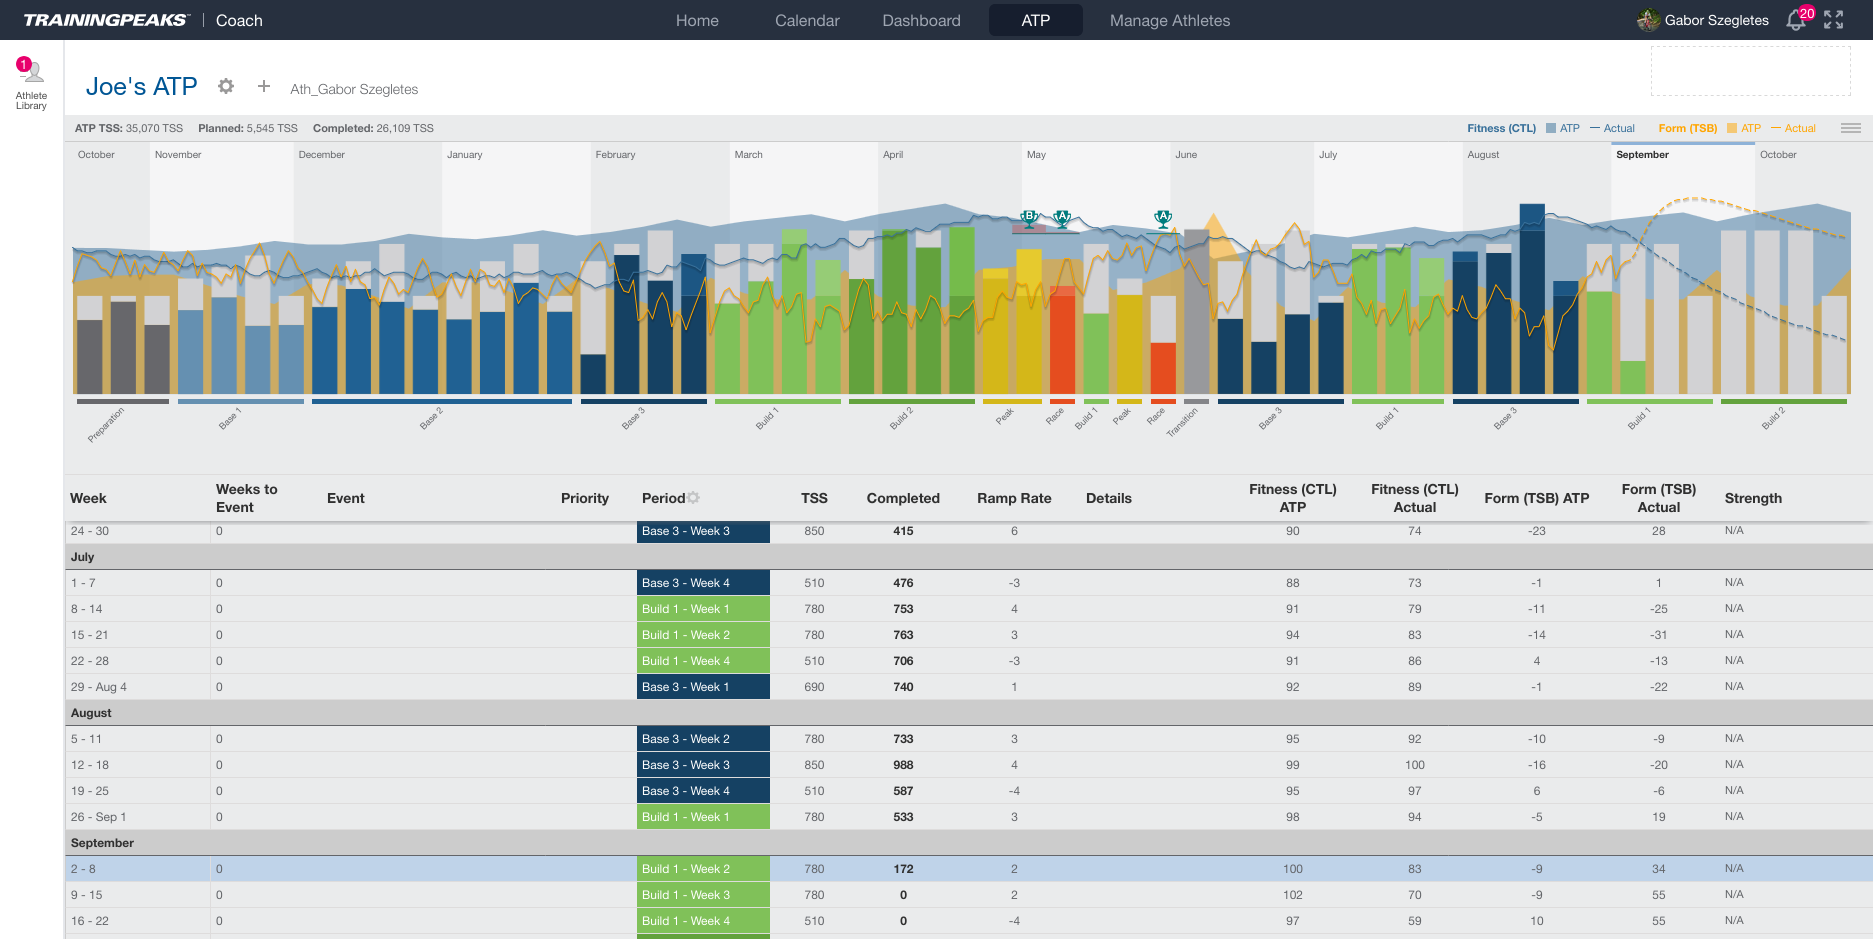This screenshot has width=1873, height=939.
Task: Toggle Fitness (CTL) Actual line in legend
Action: point(1612,128)
